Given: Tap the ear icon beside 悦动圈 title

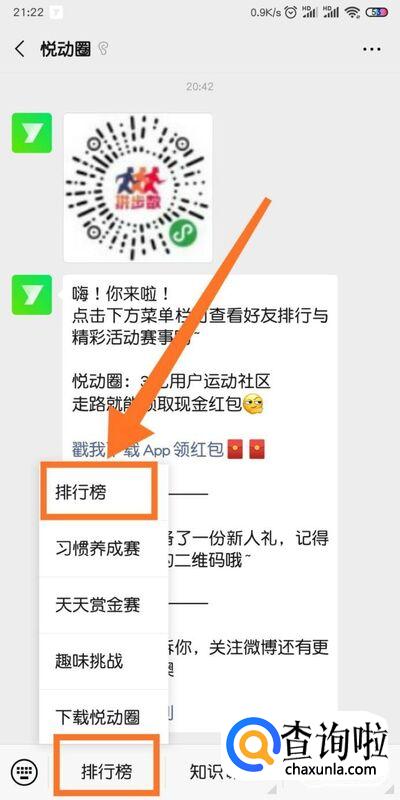Looking at the screenshot, I should click(x=104, y=49).
